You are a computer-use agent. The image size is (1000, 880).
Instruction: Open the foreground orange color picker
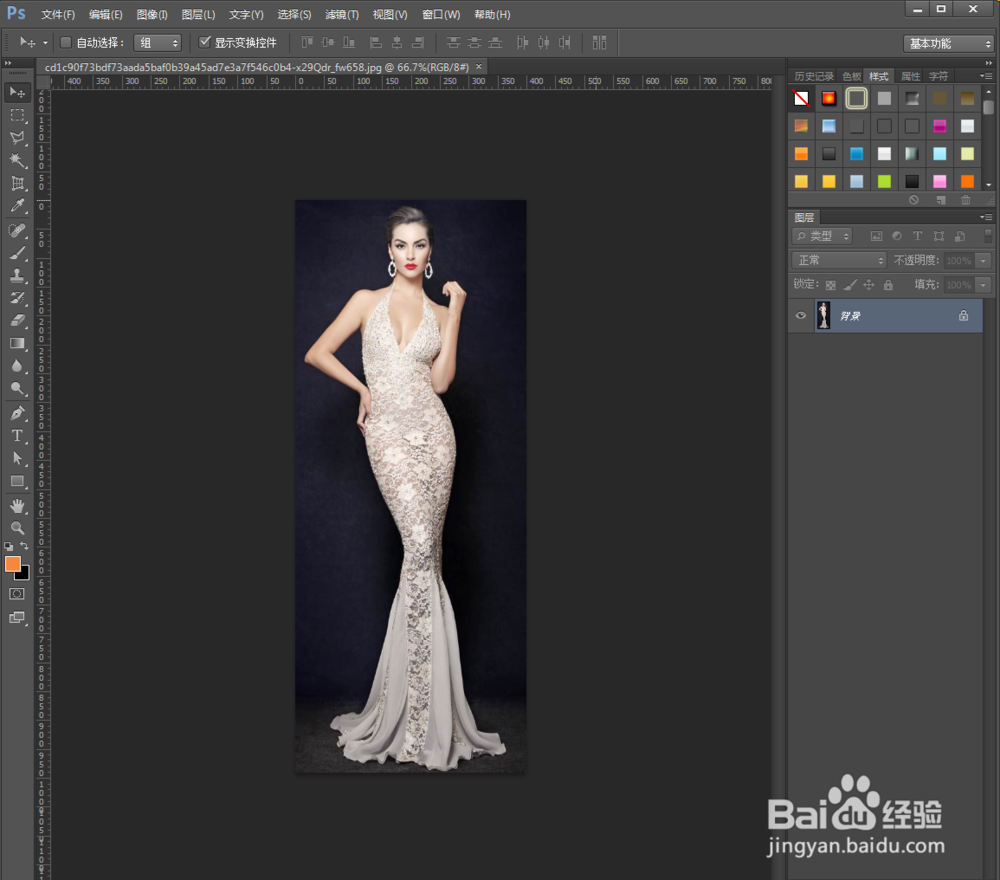click(x=13, y=564)
